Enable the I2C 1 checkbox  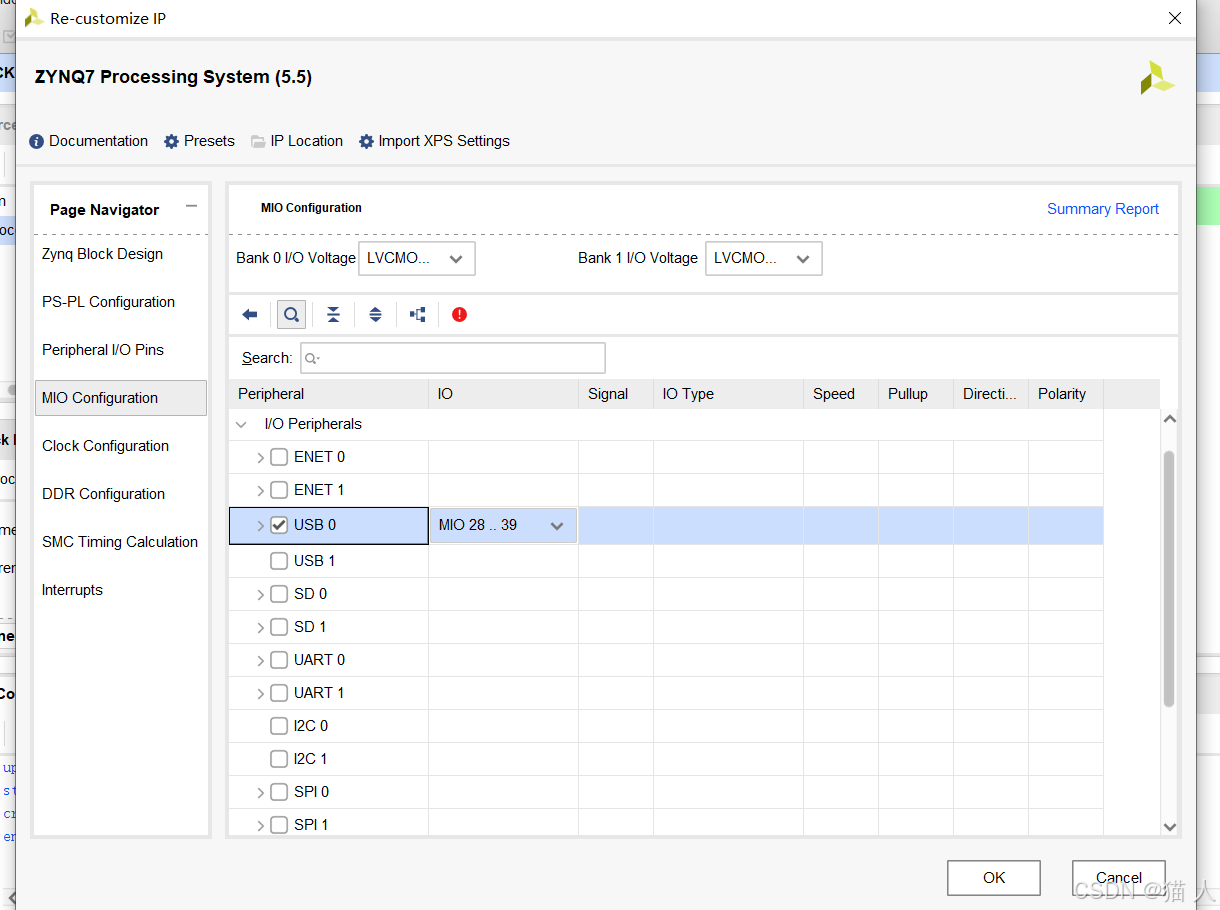pyautogui.click(x=279, y=759)
